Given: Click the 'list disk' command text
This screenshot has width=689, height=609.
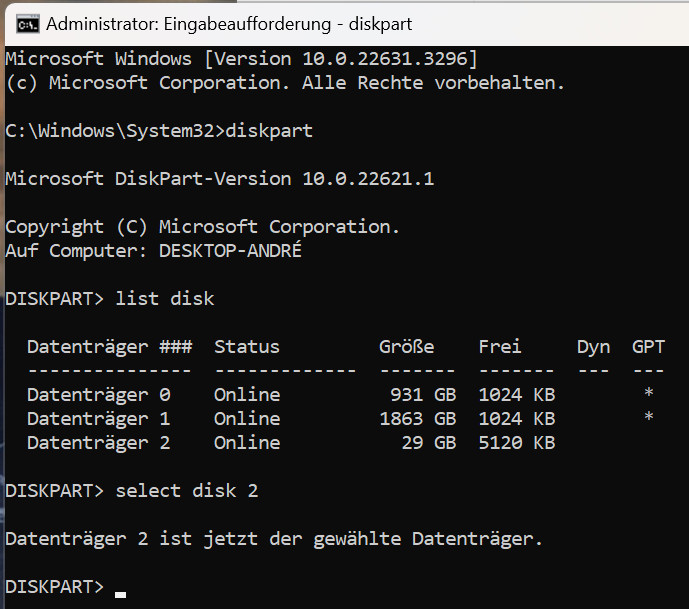Looking at the screenshot, I should [x=164, y=299].
